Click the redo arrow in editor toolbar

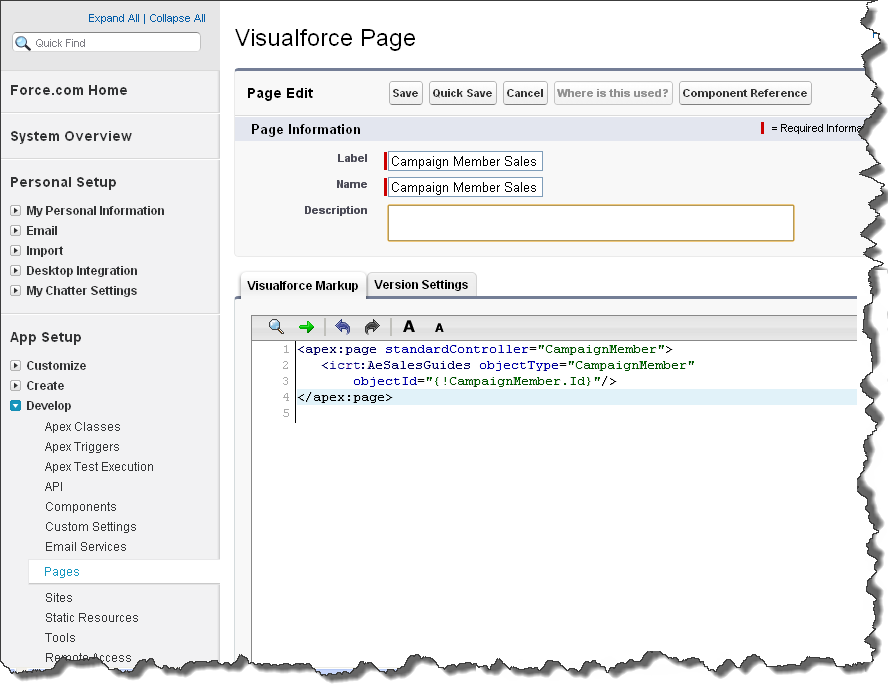(372, 327)
